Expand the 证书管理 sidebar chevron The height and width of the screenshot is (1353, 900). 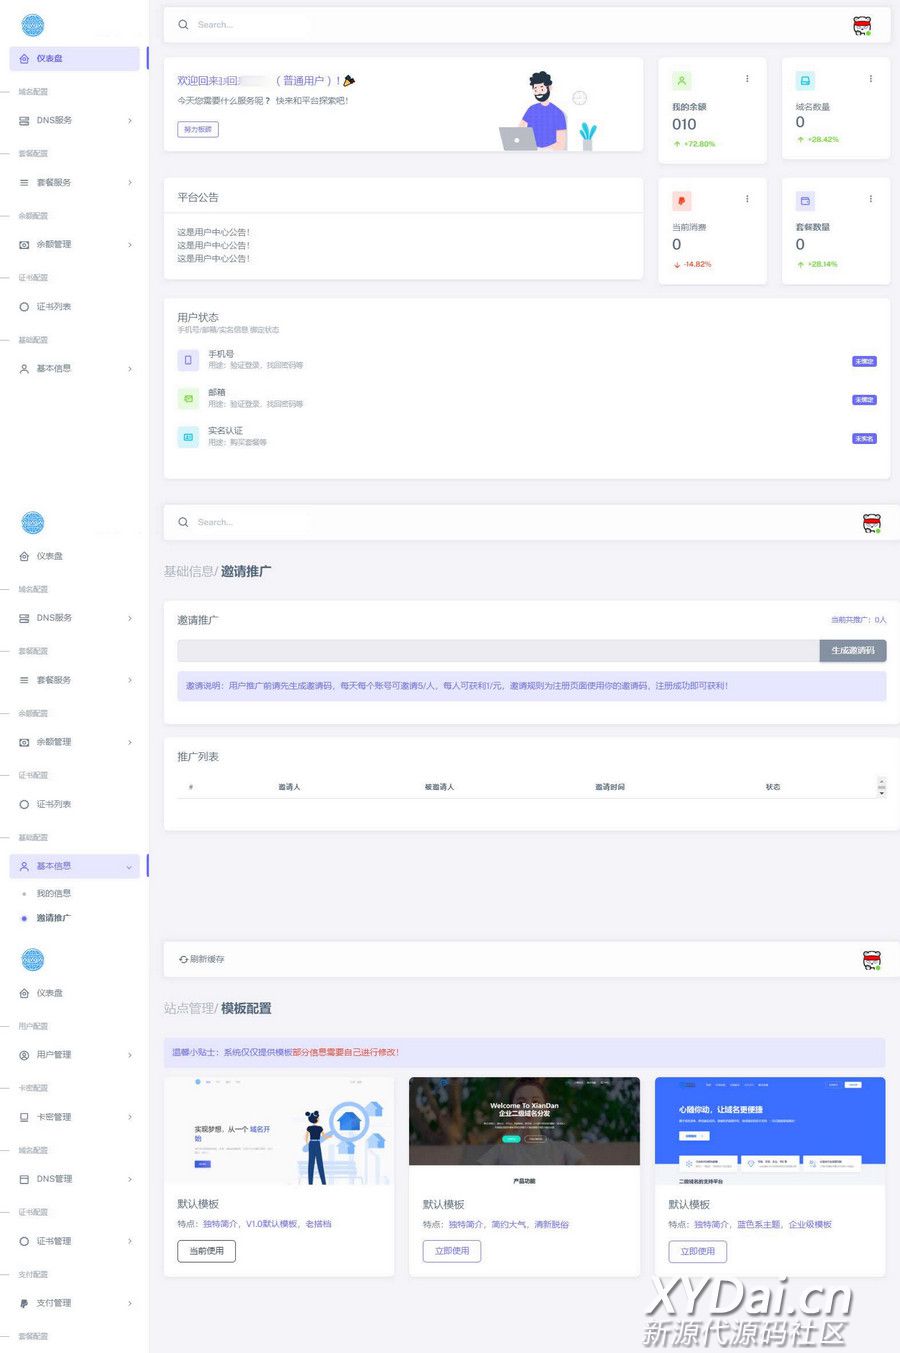coord(130,1241)
